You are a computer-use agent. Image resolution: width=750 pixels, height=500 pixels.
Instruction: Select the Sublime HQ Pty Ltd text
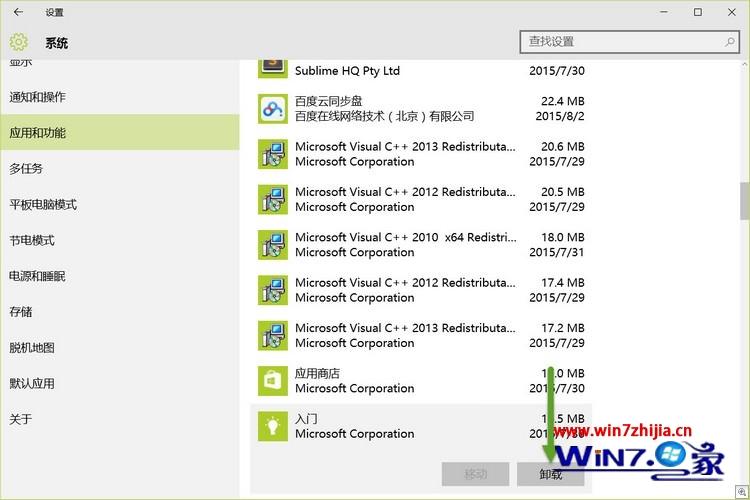click(x=347, y=71)
